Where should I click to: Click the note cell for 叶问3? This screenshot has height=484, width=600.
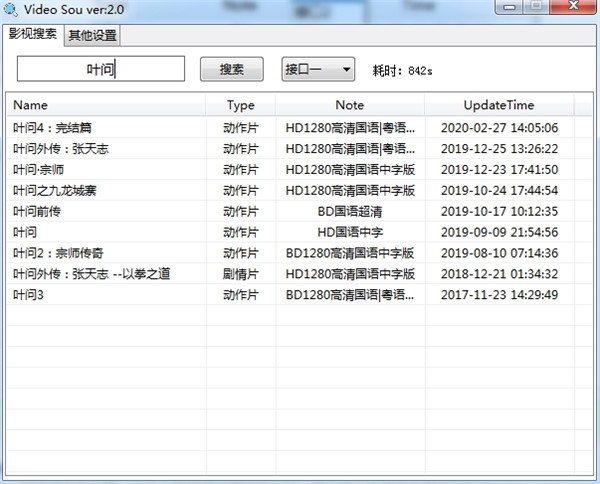point(350,295)
